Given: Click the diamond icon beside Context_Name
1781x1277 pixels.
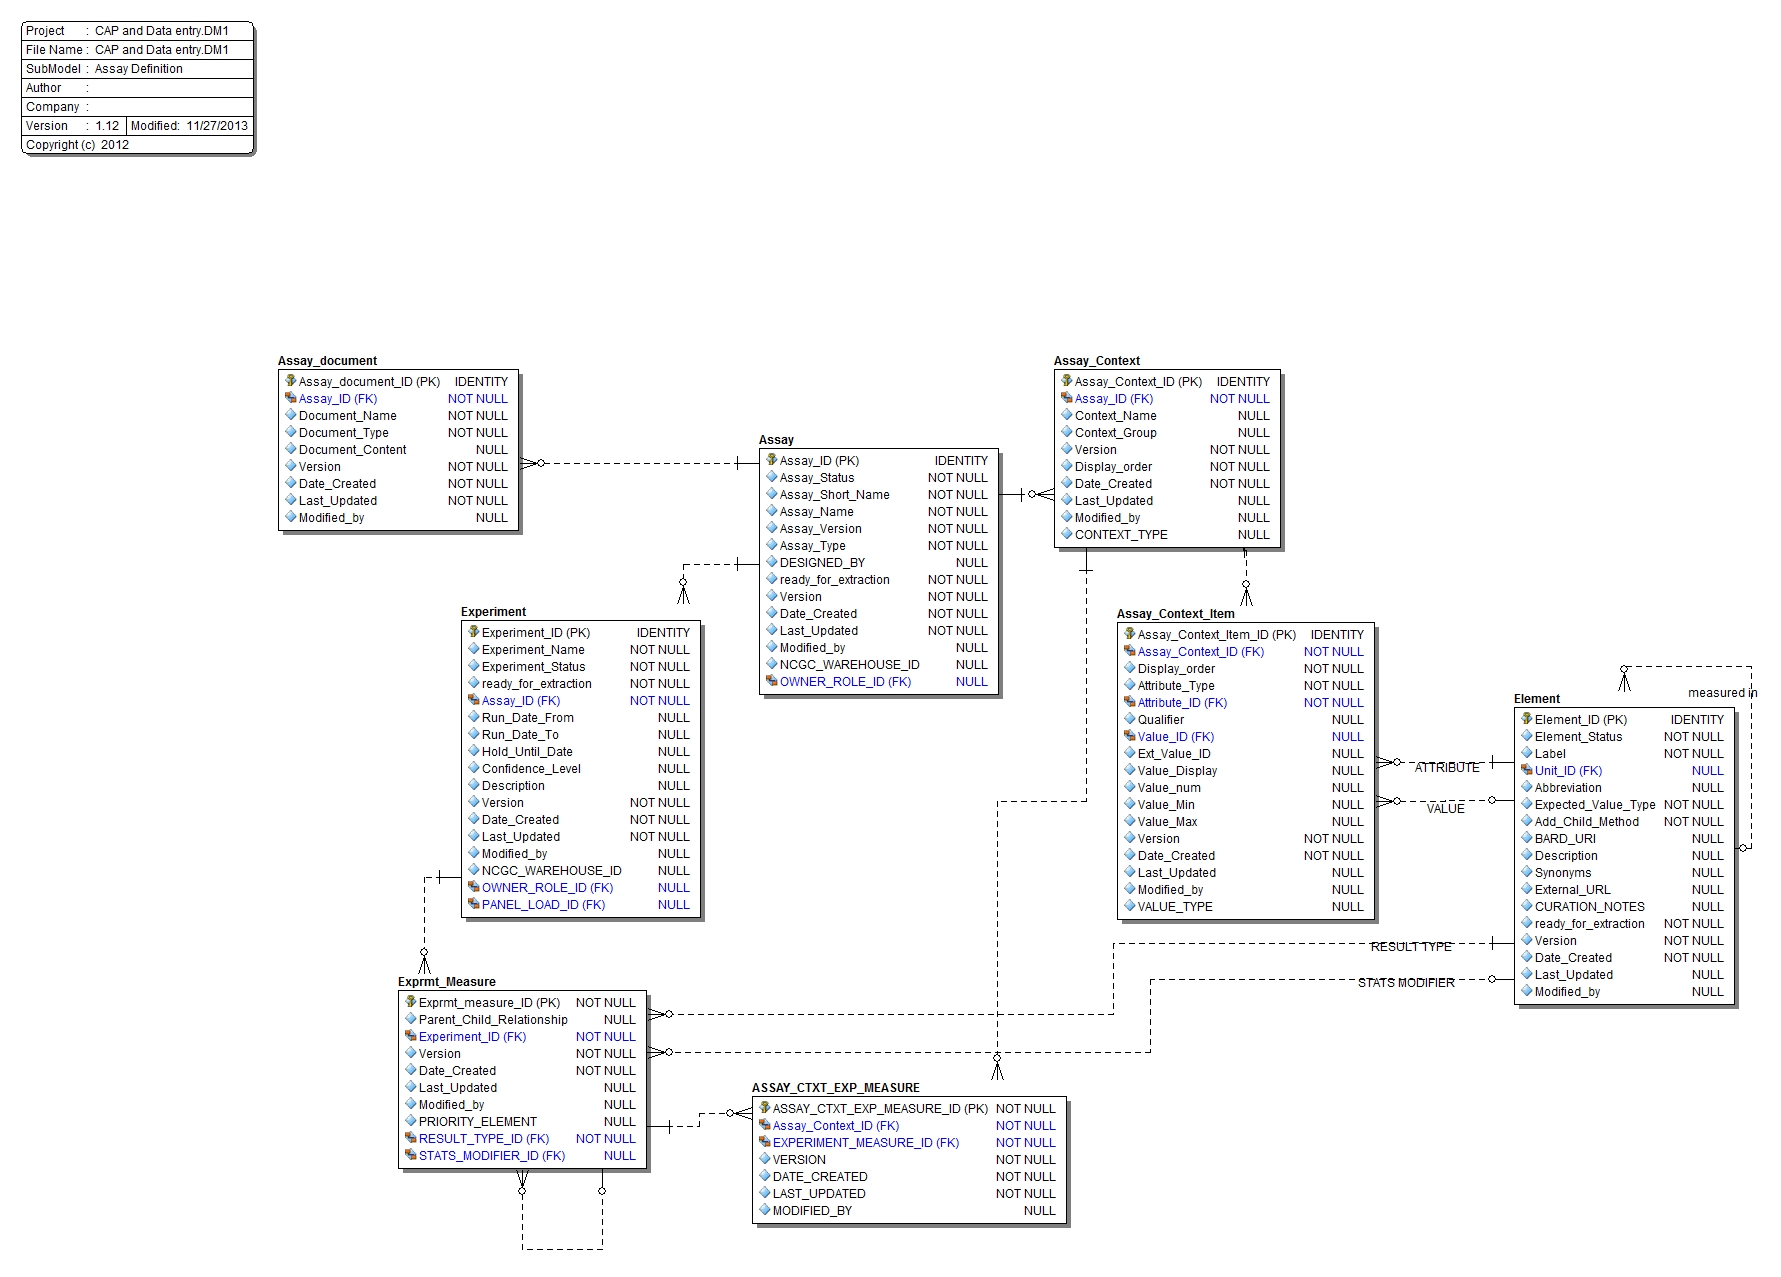Looking at the screenshot, I should point(1067,415).
